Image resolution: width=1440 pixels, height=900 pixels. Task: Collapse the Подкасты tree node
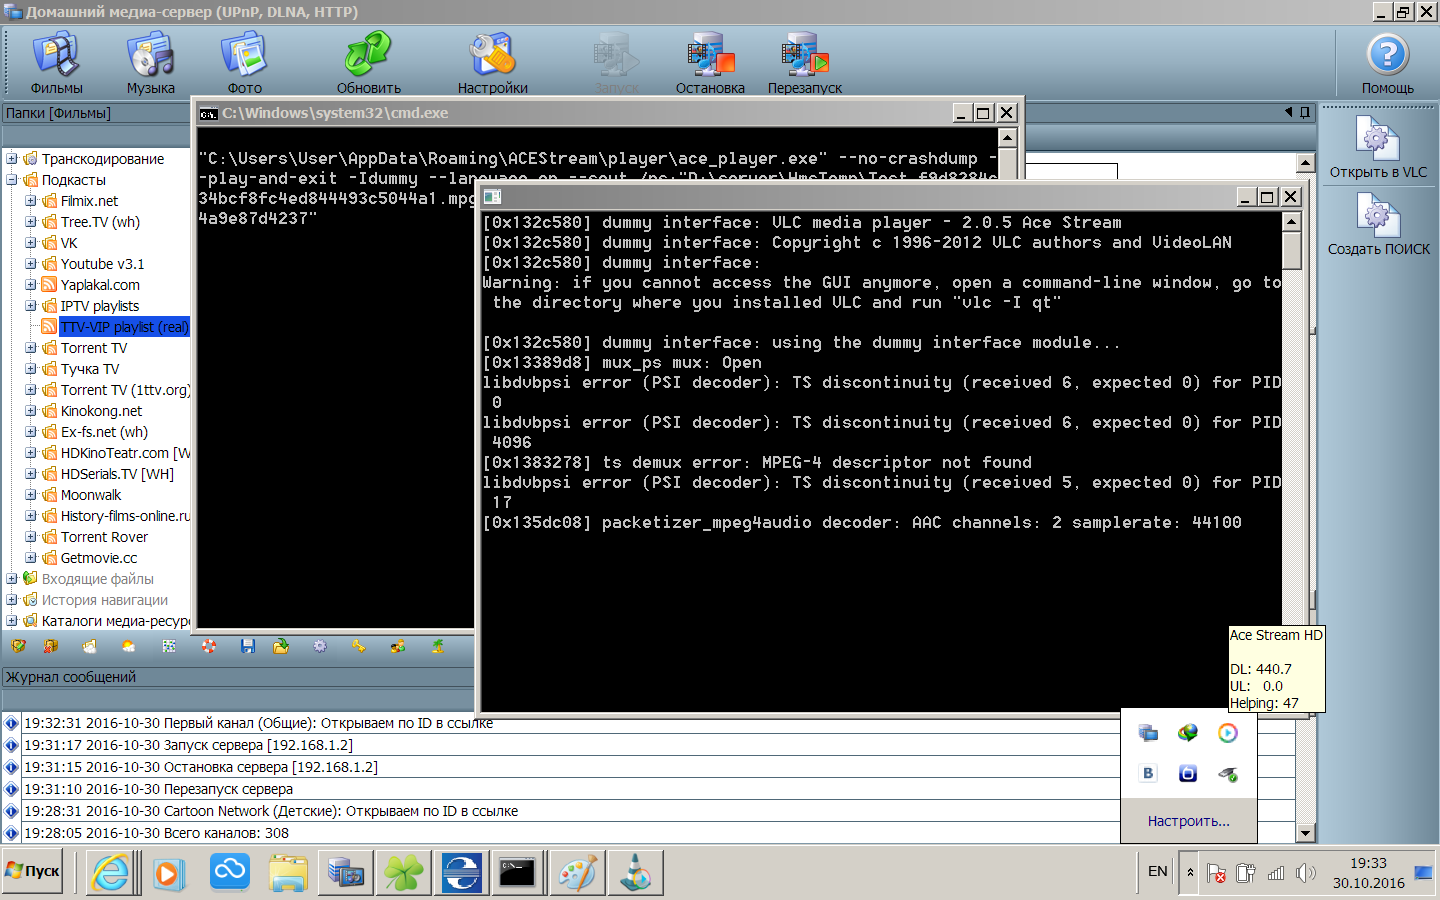[12, 180]
